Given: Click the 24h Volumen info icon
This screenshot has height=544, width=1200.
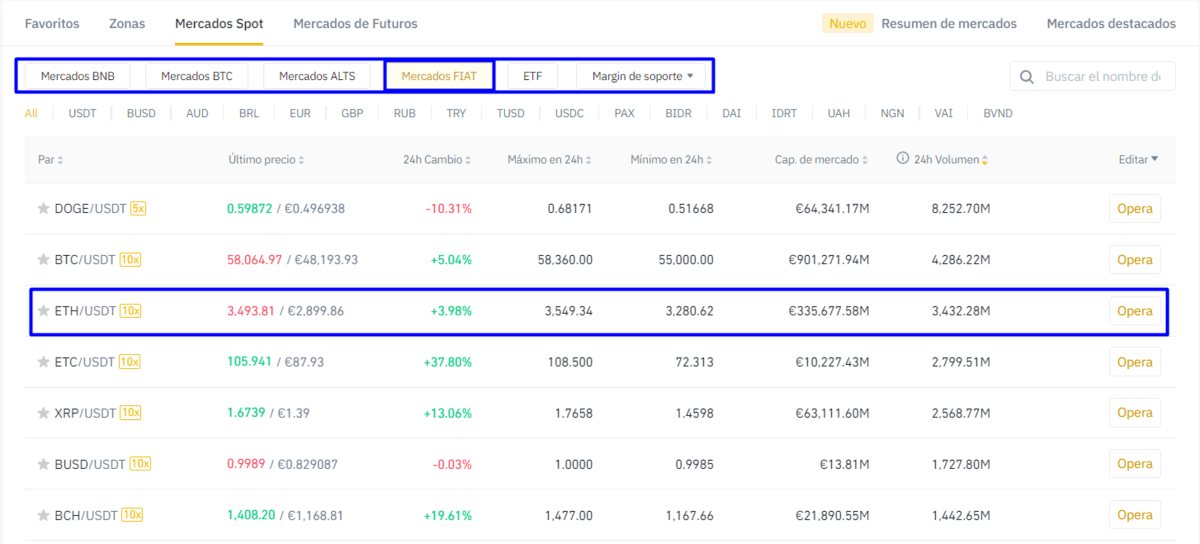Looking at the screenshot, I should coord(902,159).
